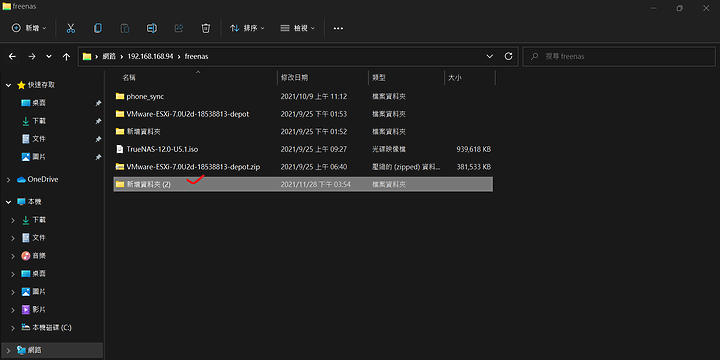Image resolution: width=720 pixels, height=360 pixels.
Task: Click the refresh icon beside address bar
Action: click(x=508, y=56)
